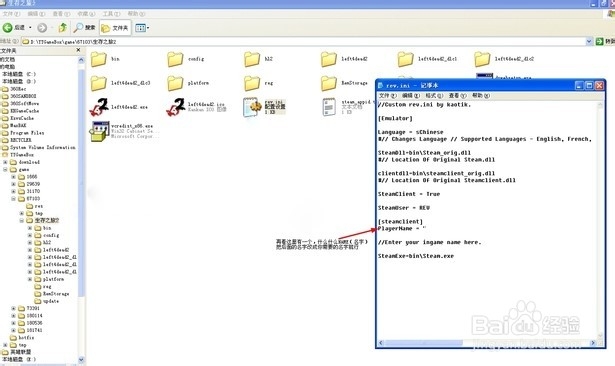615x366 pixels.
Task: Select the vcredist_x86.exe installer icon
Action: click(99, 131)
